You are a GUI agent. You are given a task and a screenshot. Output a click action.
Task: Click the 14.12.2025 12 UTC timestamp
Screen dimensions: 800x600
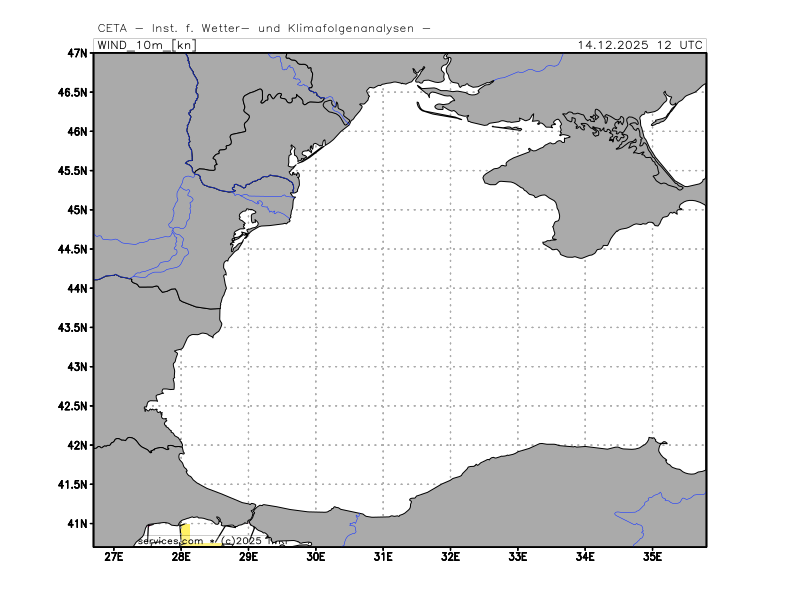(640, 45)
